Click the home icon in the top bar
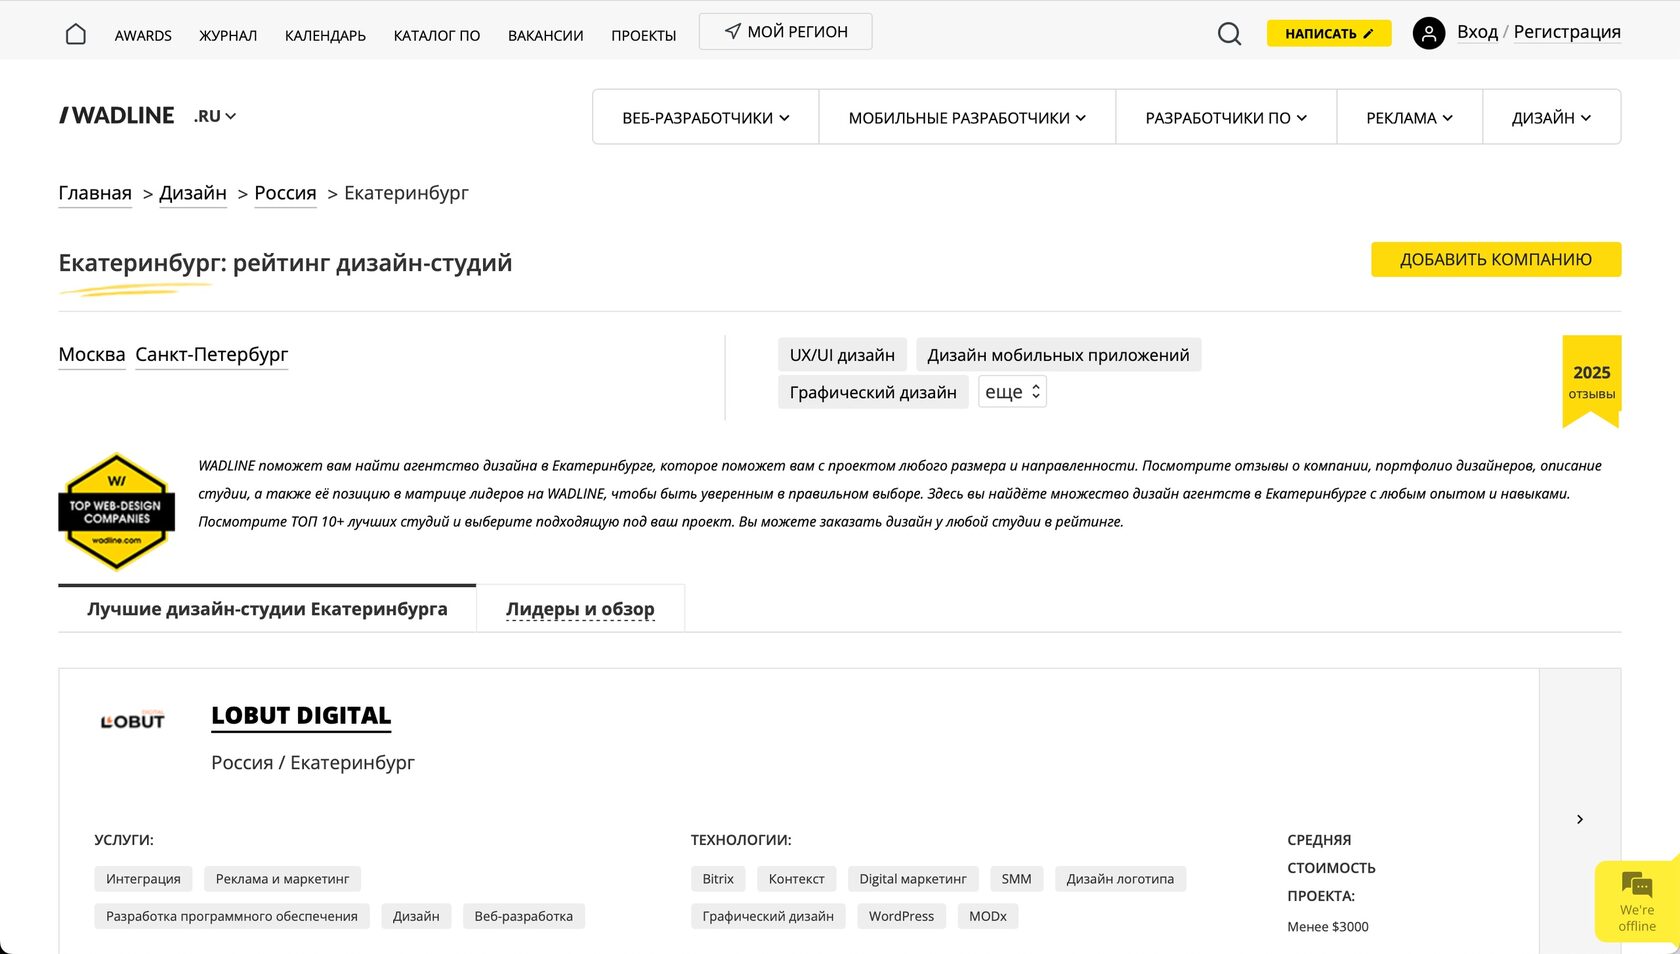The height and width of the screenshot is (954, 1680). 75,34
